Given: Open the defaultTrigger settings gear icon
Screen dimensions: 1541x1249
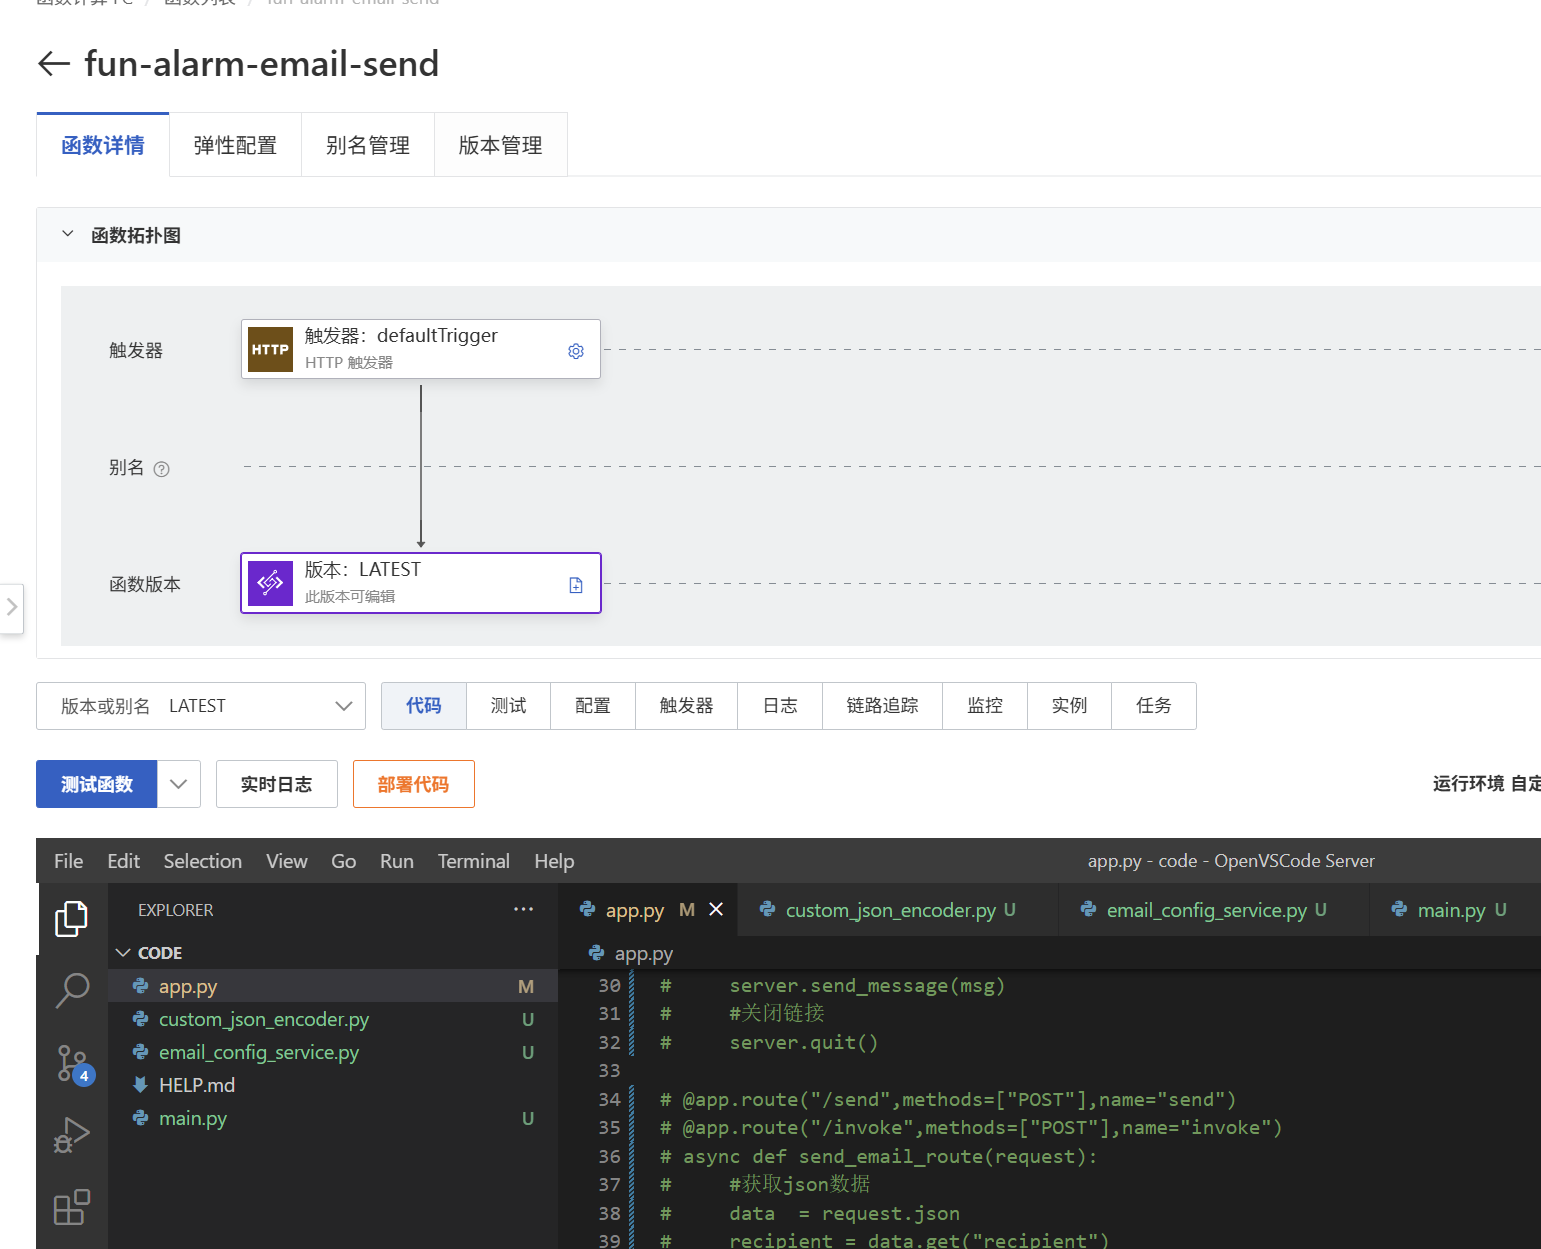Looking at the screenshot, I should (576, 351).
